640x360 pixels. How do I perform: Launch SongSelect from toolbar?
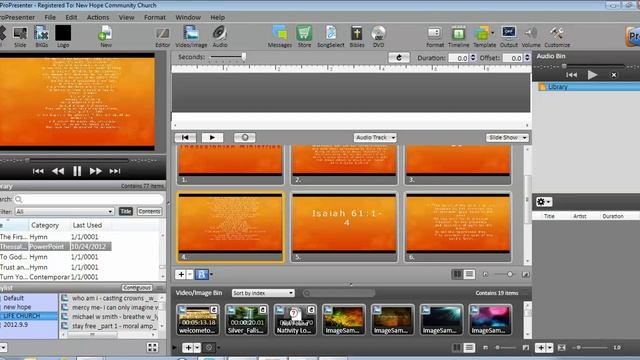point(331,36)
